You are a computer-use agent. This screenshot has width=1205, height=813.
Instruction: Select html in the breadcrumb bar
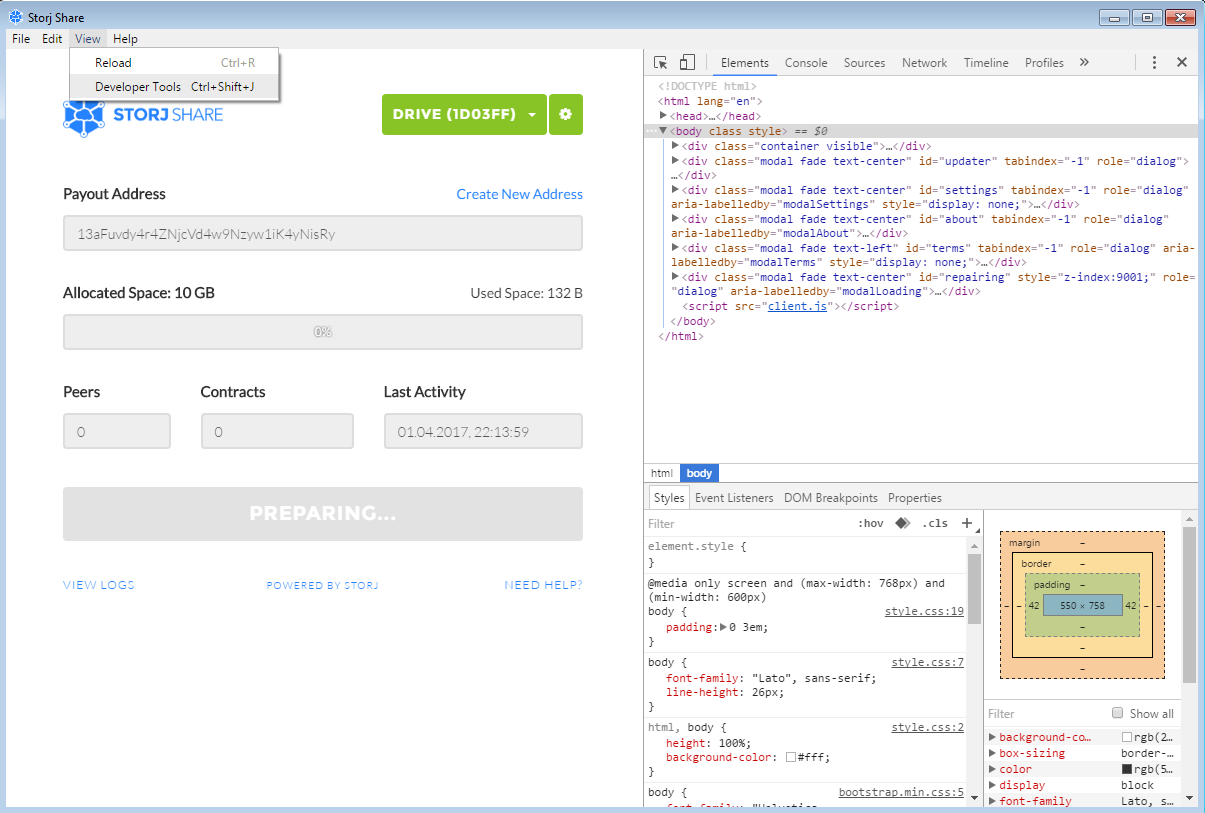[x=662, y=473]
